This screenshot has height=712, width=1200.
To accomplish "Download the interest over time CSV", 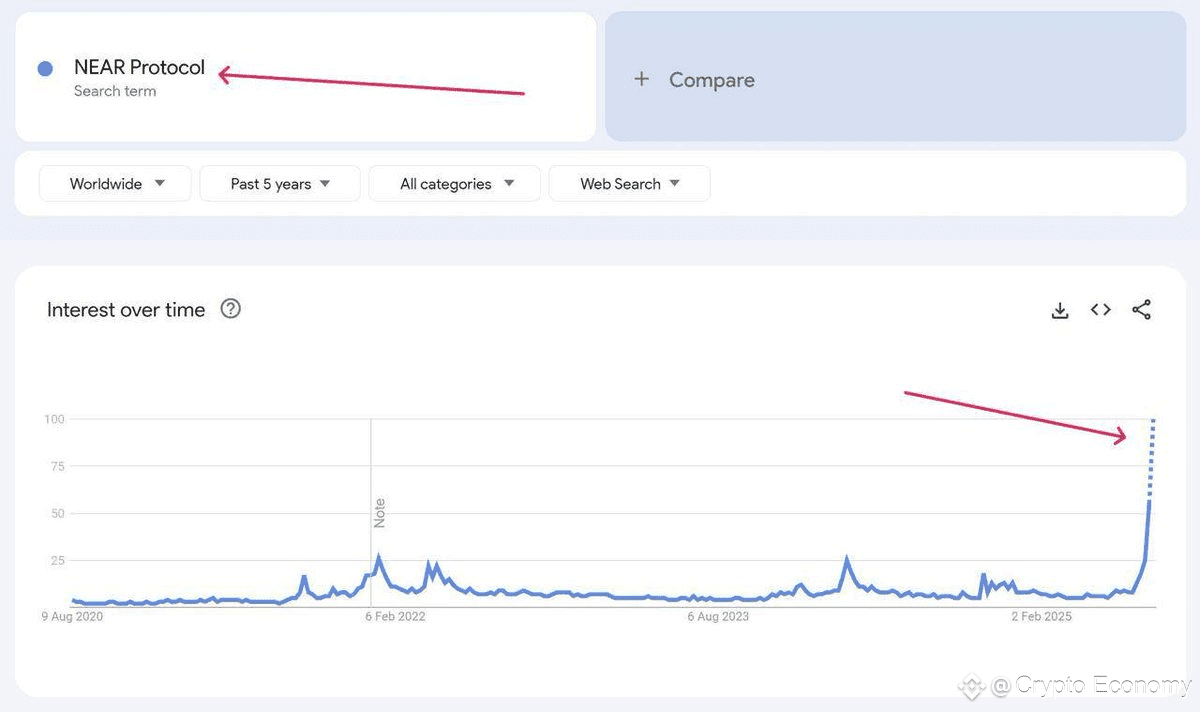I will point(1060,310).
